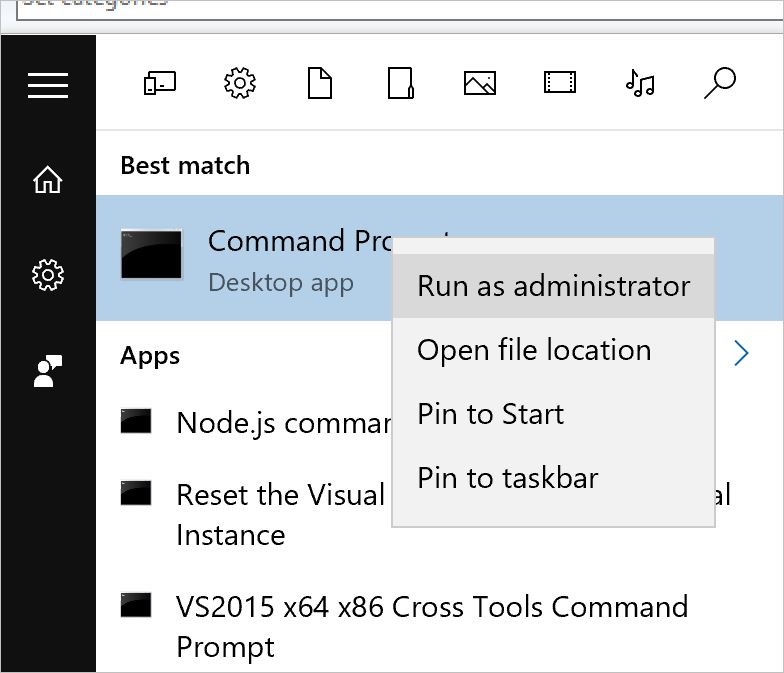Expand the Apps section chevron arrow

click(741, 353)
